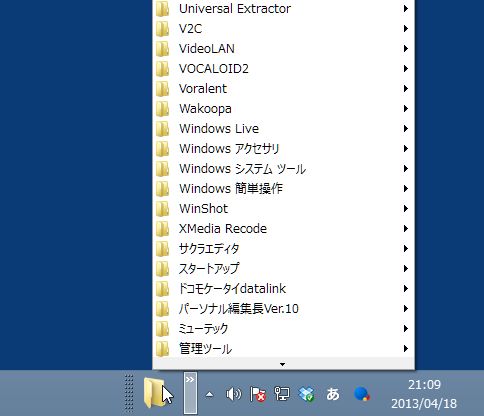The image size is (484, 416).
Task: Open the スタートアップ folder entry
Action: point(283,269)
